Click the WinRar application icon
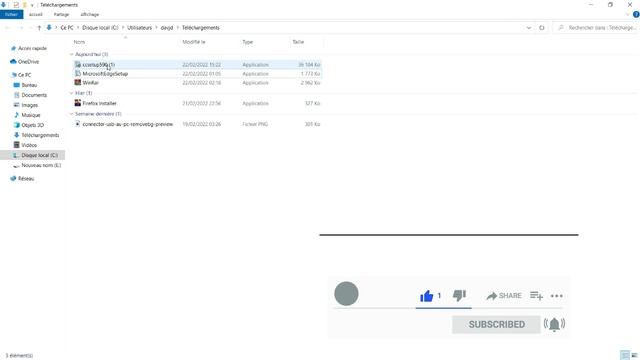 [78, 82]
